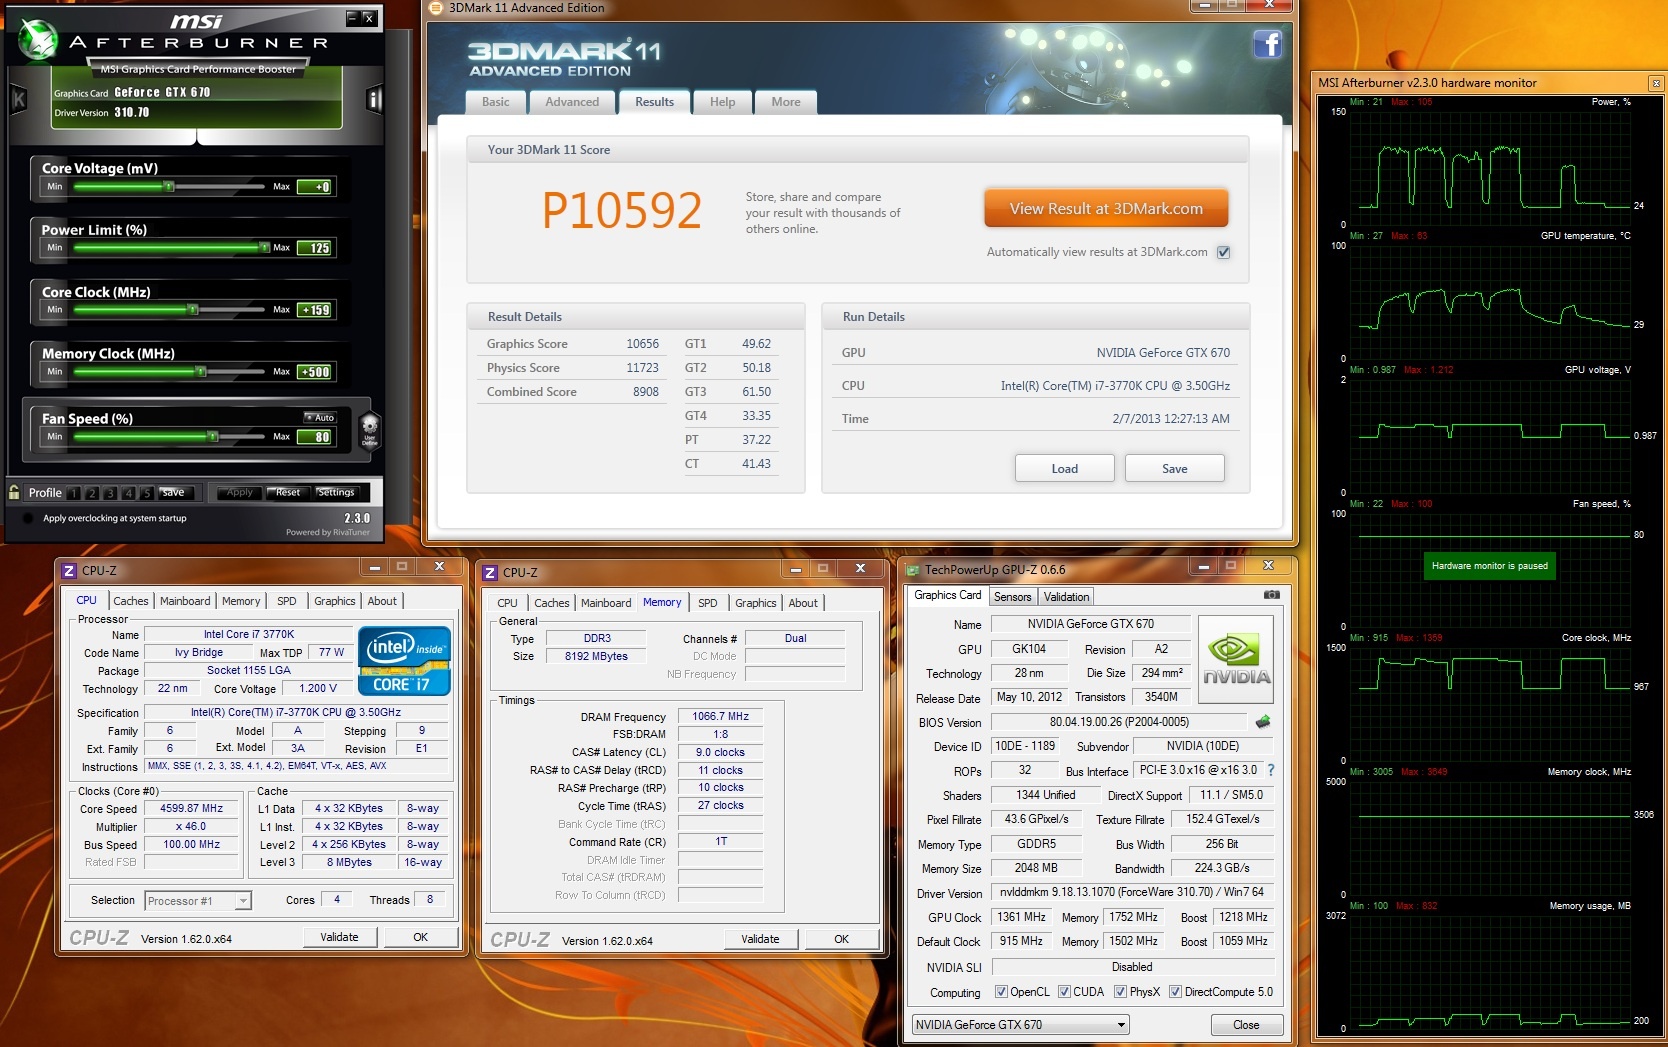Open the More tab in 3DMark
Screen dimensions: 1668x1047
(x=786, y=102)
